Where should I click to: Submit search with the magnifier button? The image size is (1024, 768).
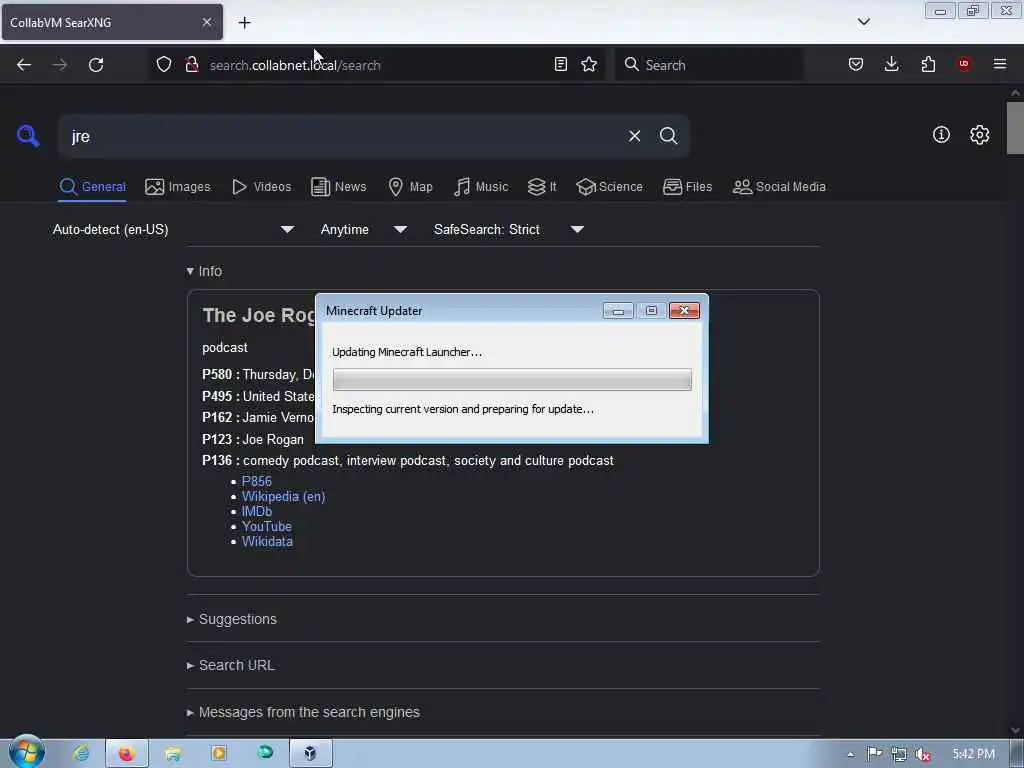point(668,136)
